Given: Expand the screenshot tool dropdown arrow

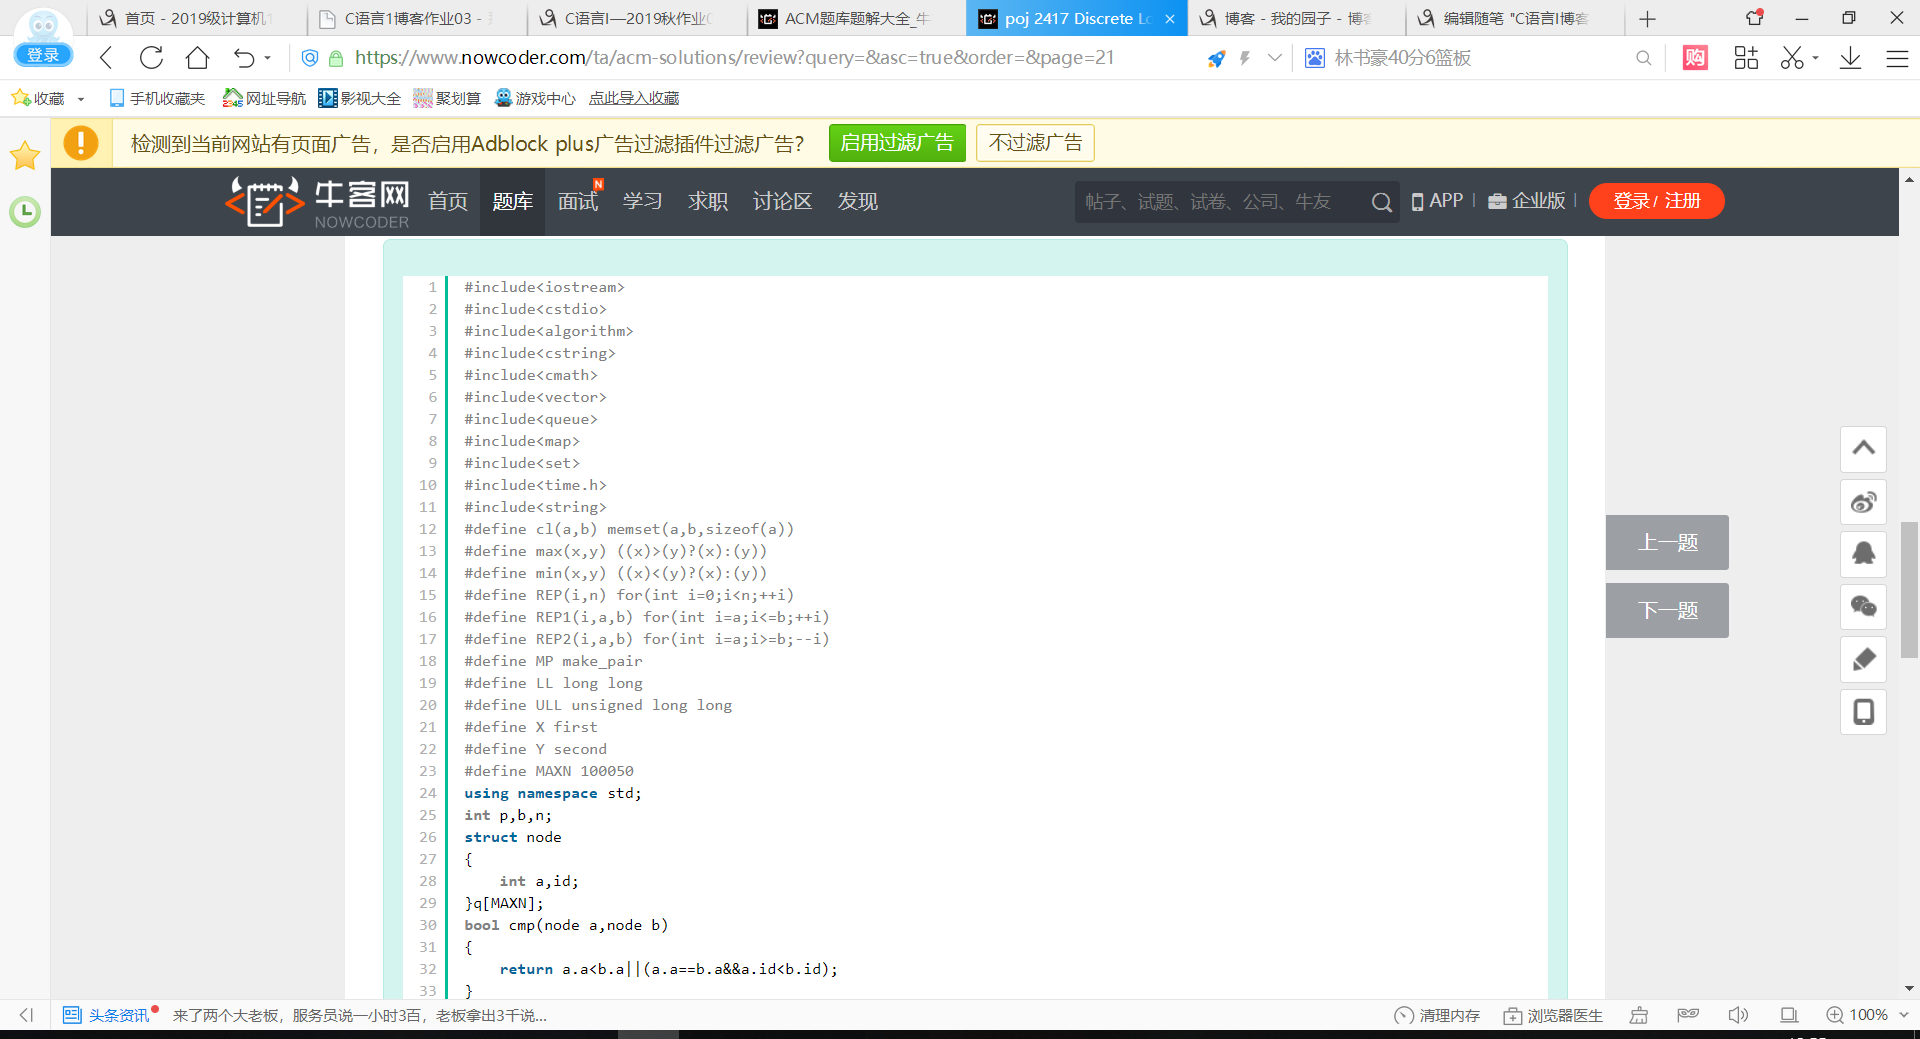Looking at the screenshot, I should tap(1815, 58).
